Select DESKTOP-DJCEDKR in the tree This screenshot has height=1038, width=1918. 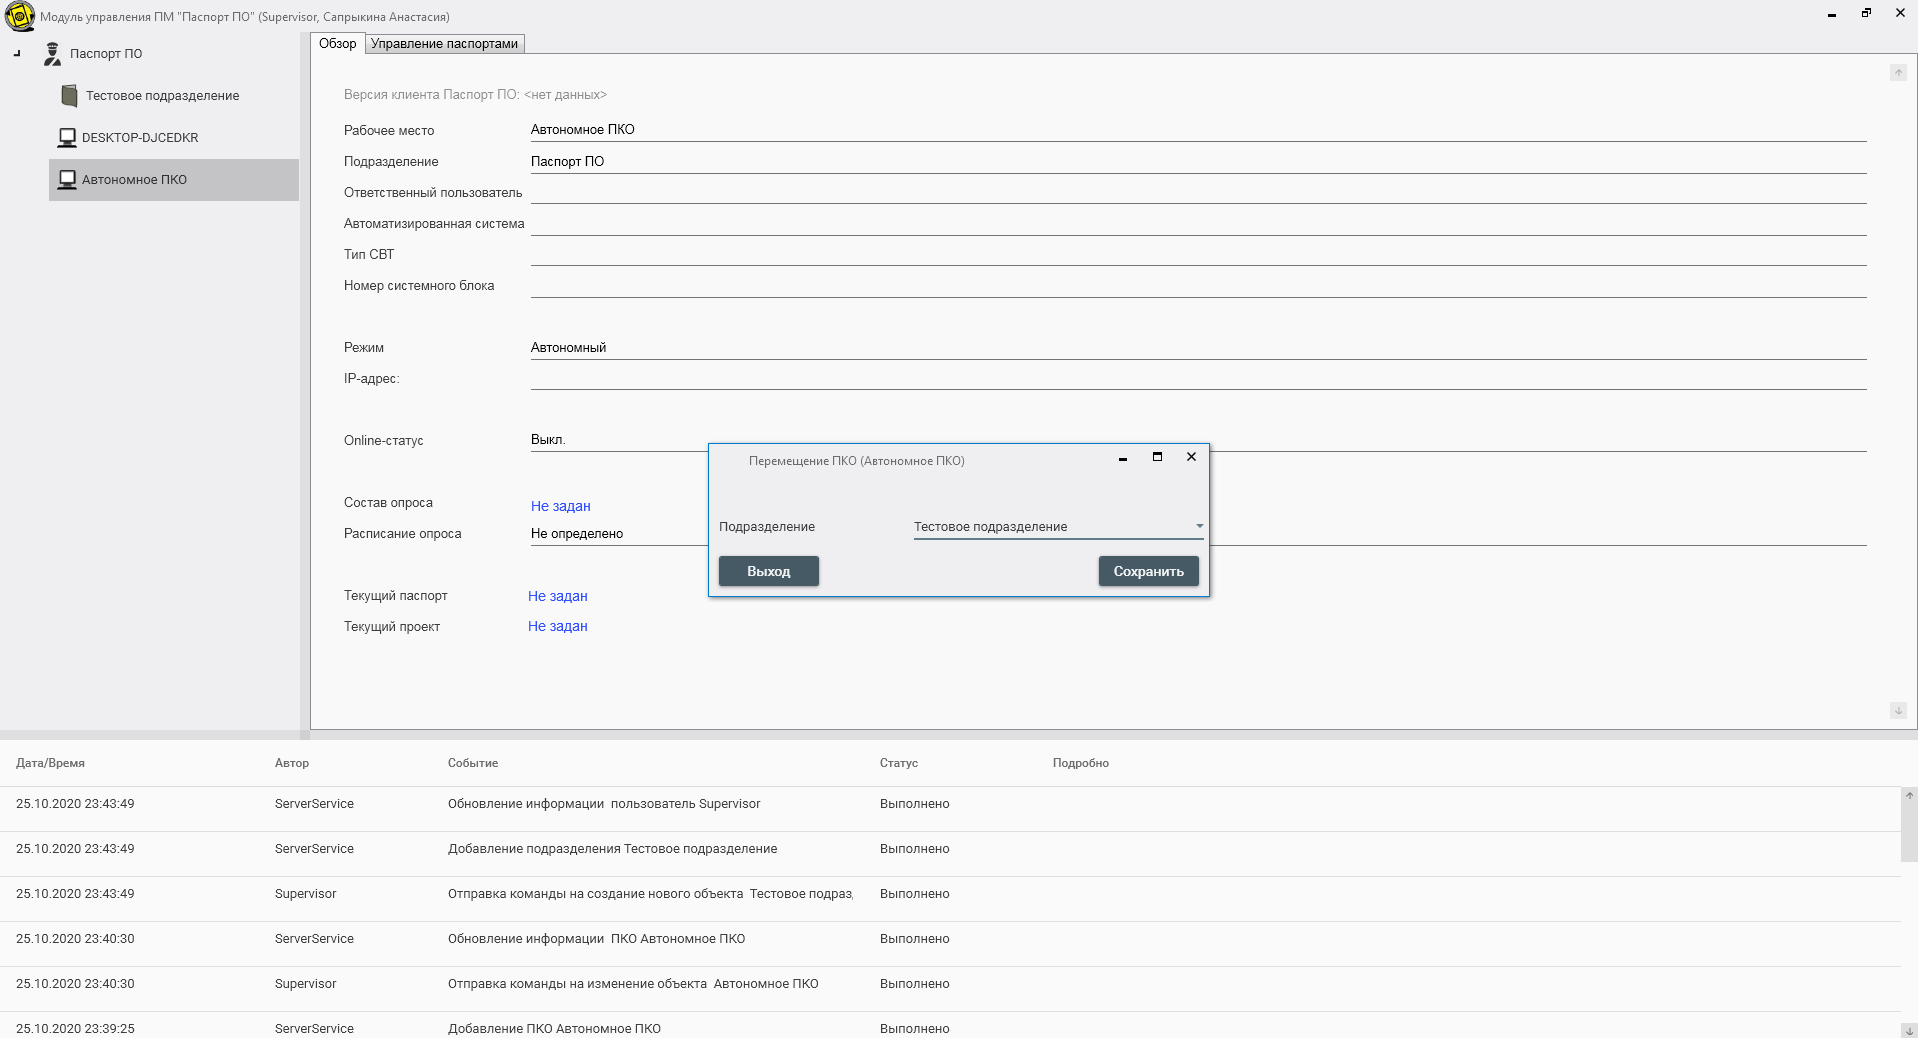click(x=140, y=138)
